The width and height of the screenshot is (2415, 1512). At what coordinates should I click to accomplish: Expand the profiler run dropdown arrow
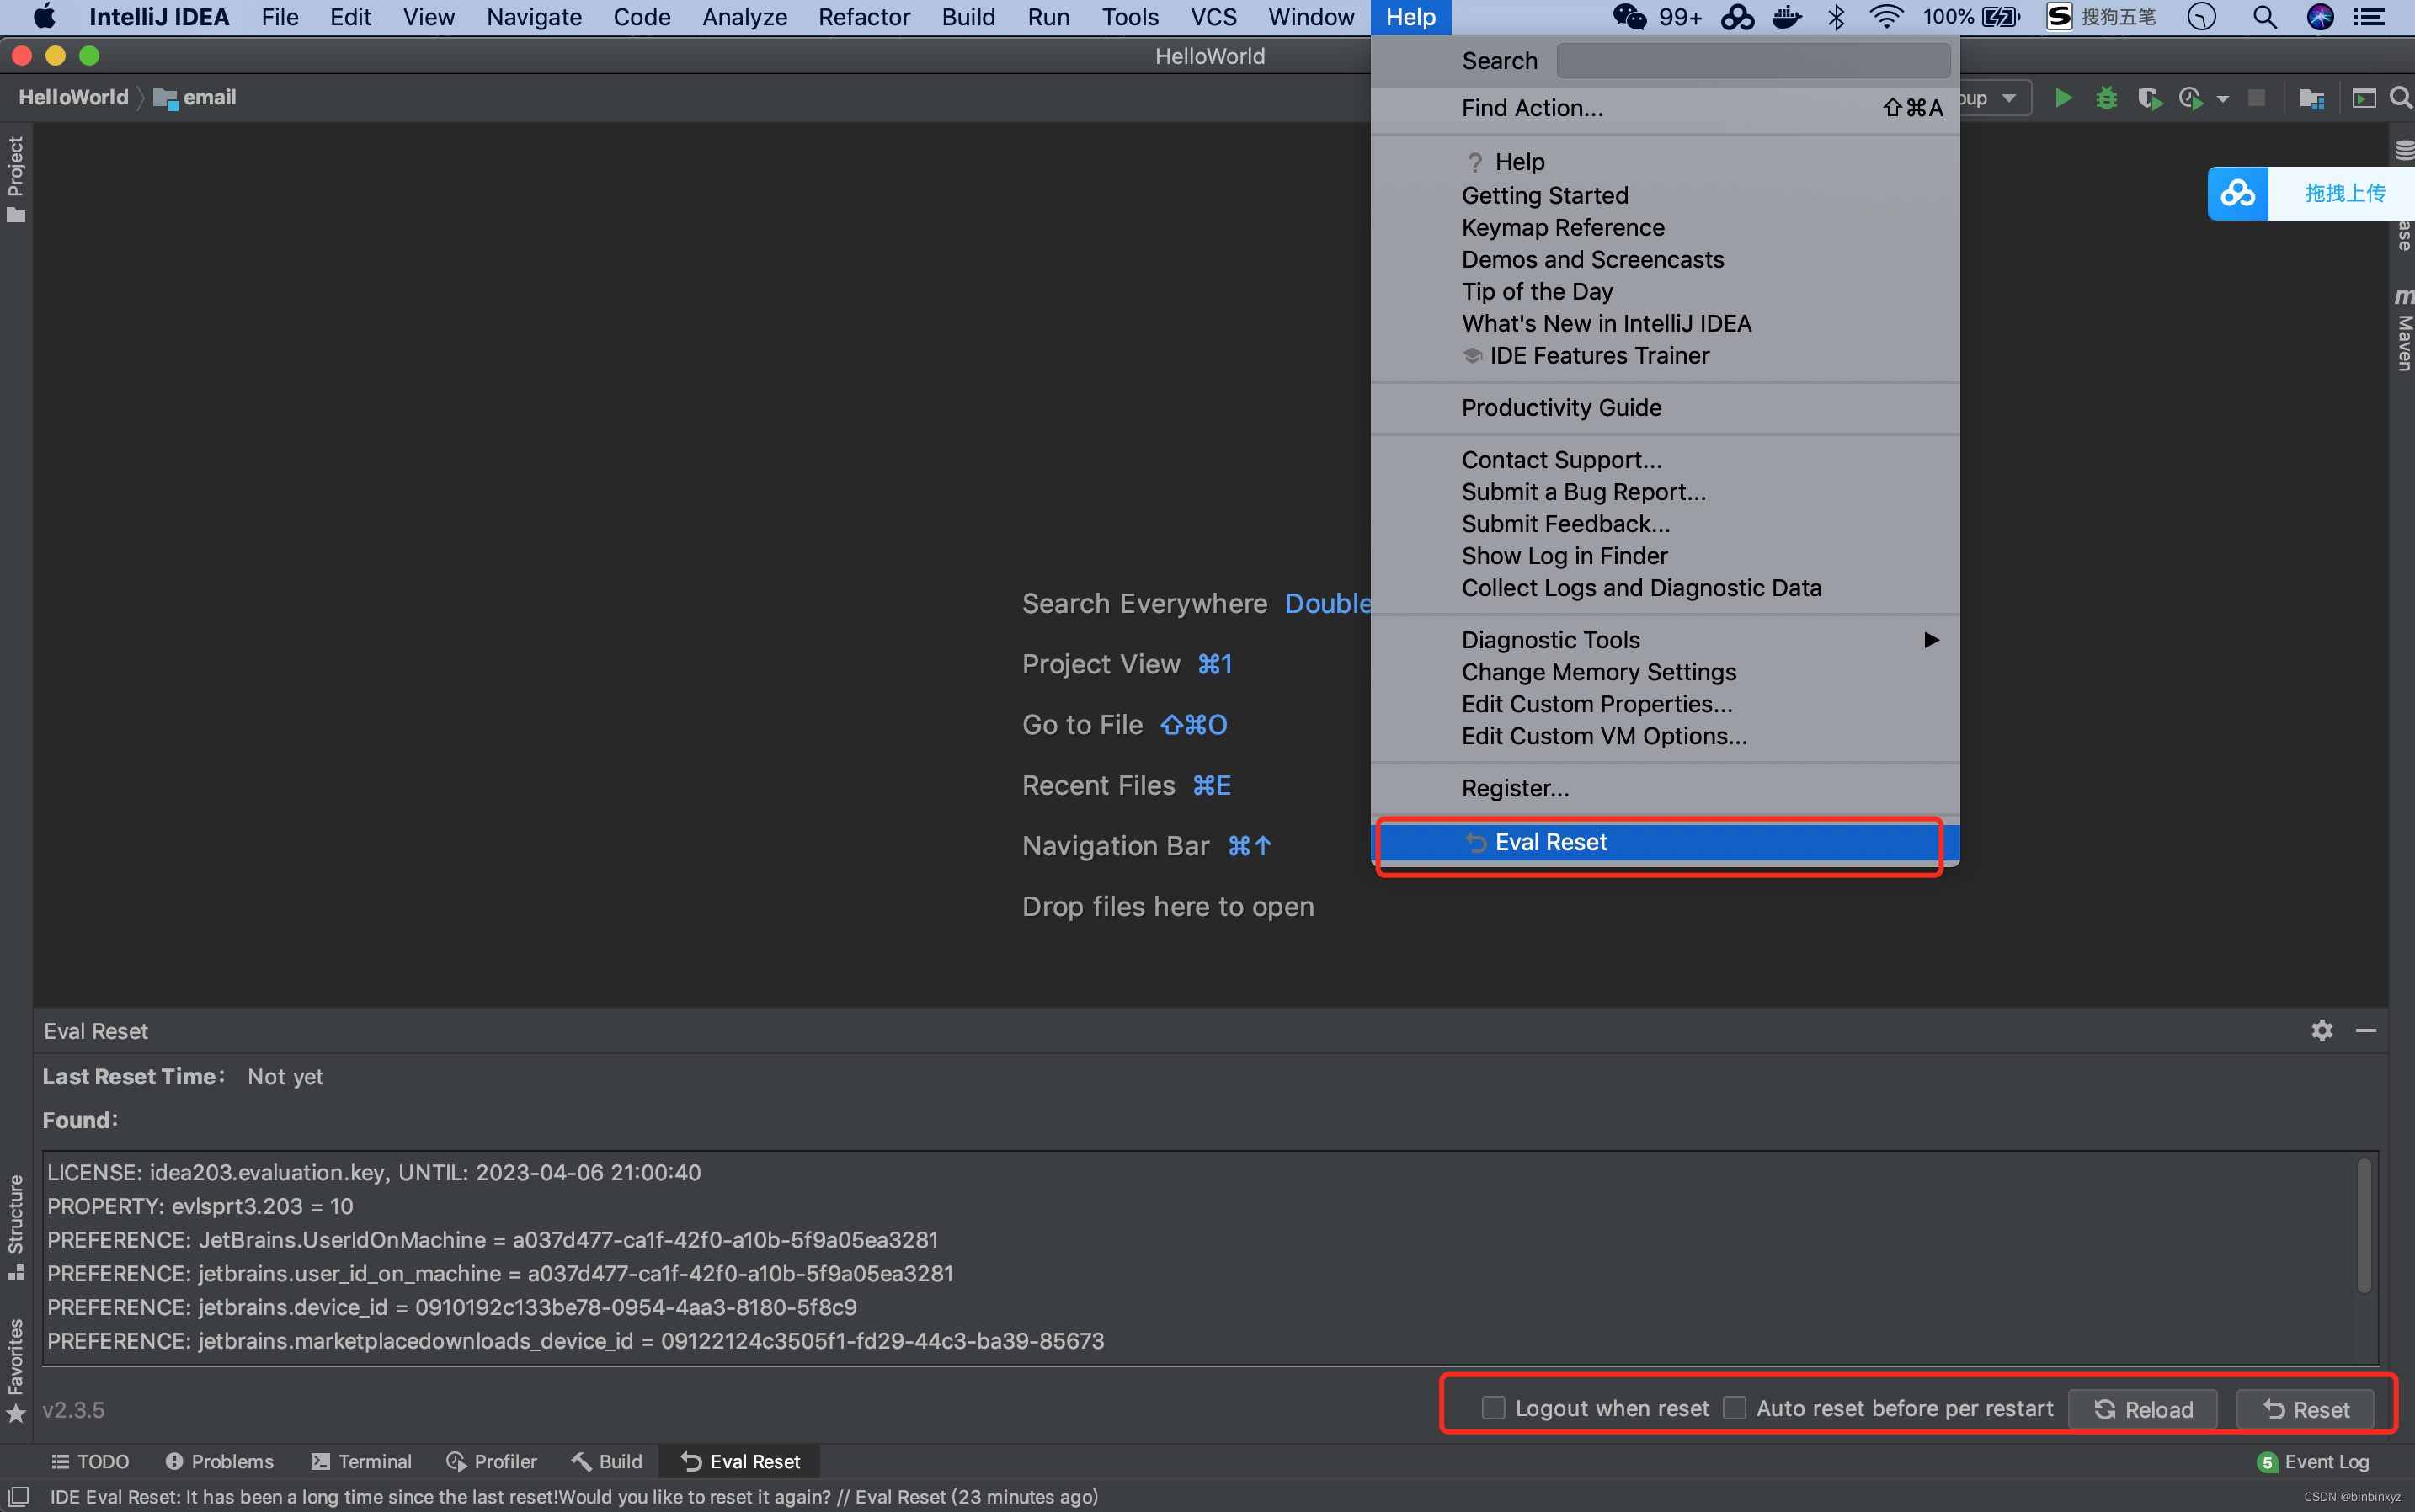(x=2223, y=99)
